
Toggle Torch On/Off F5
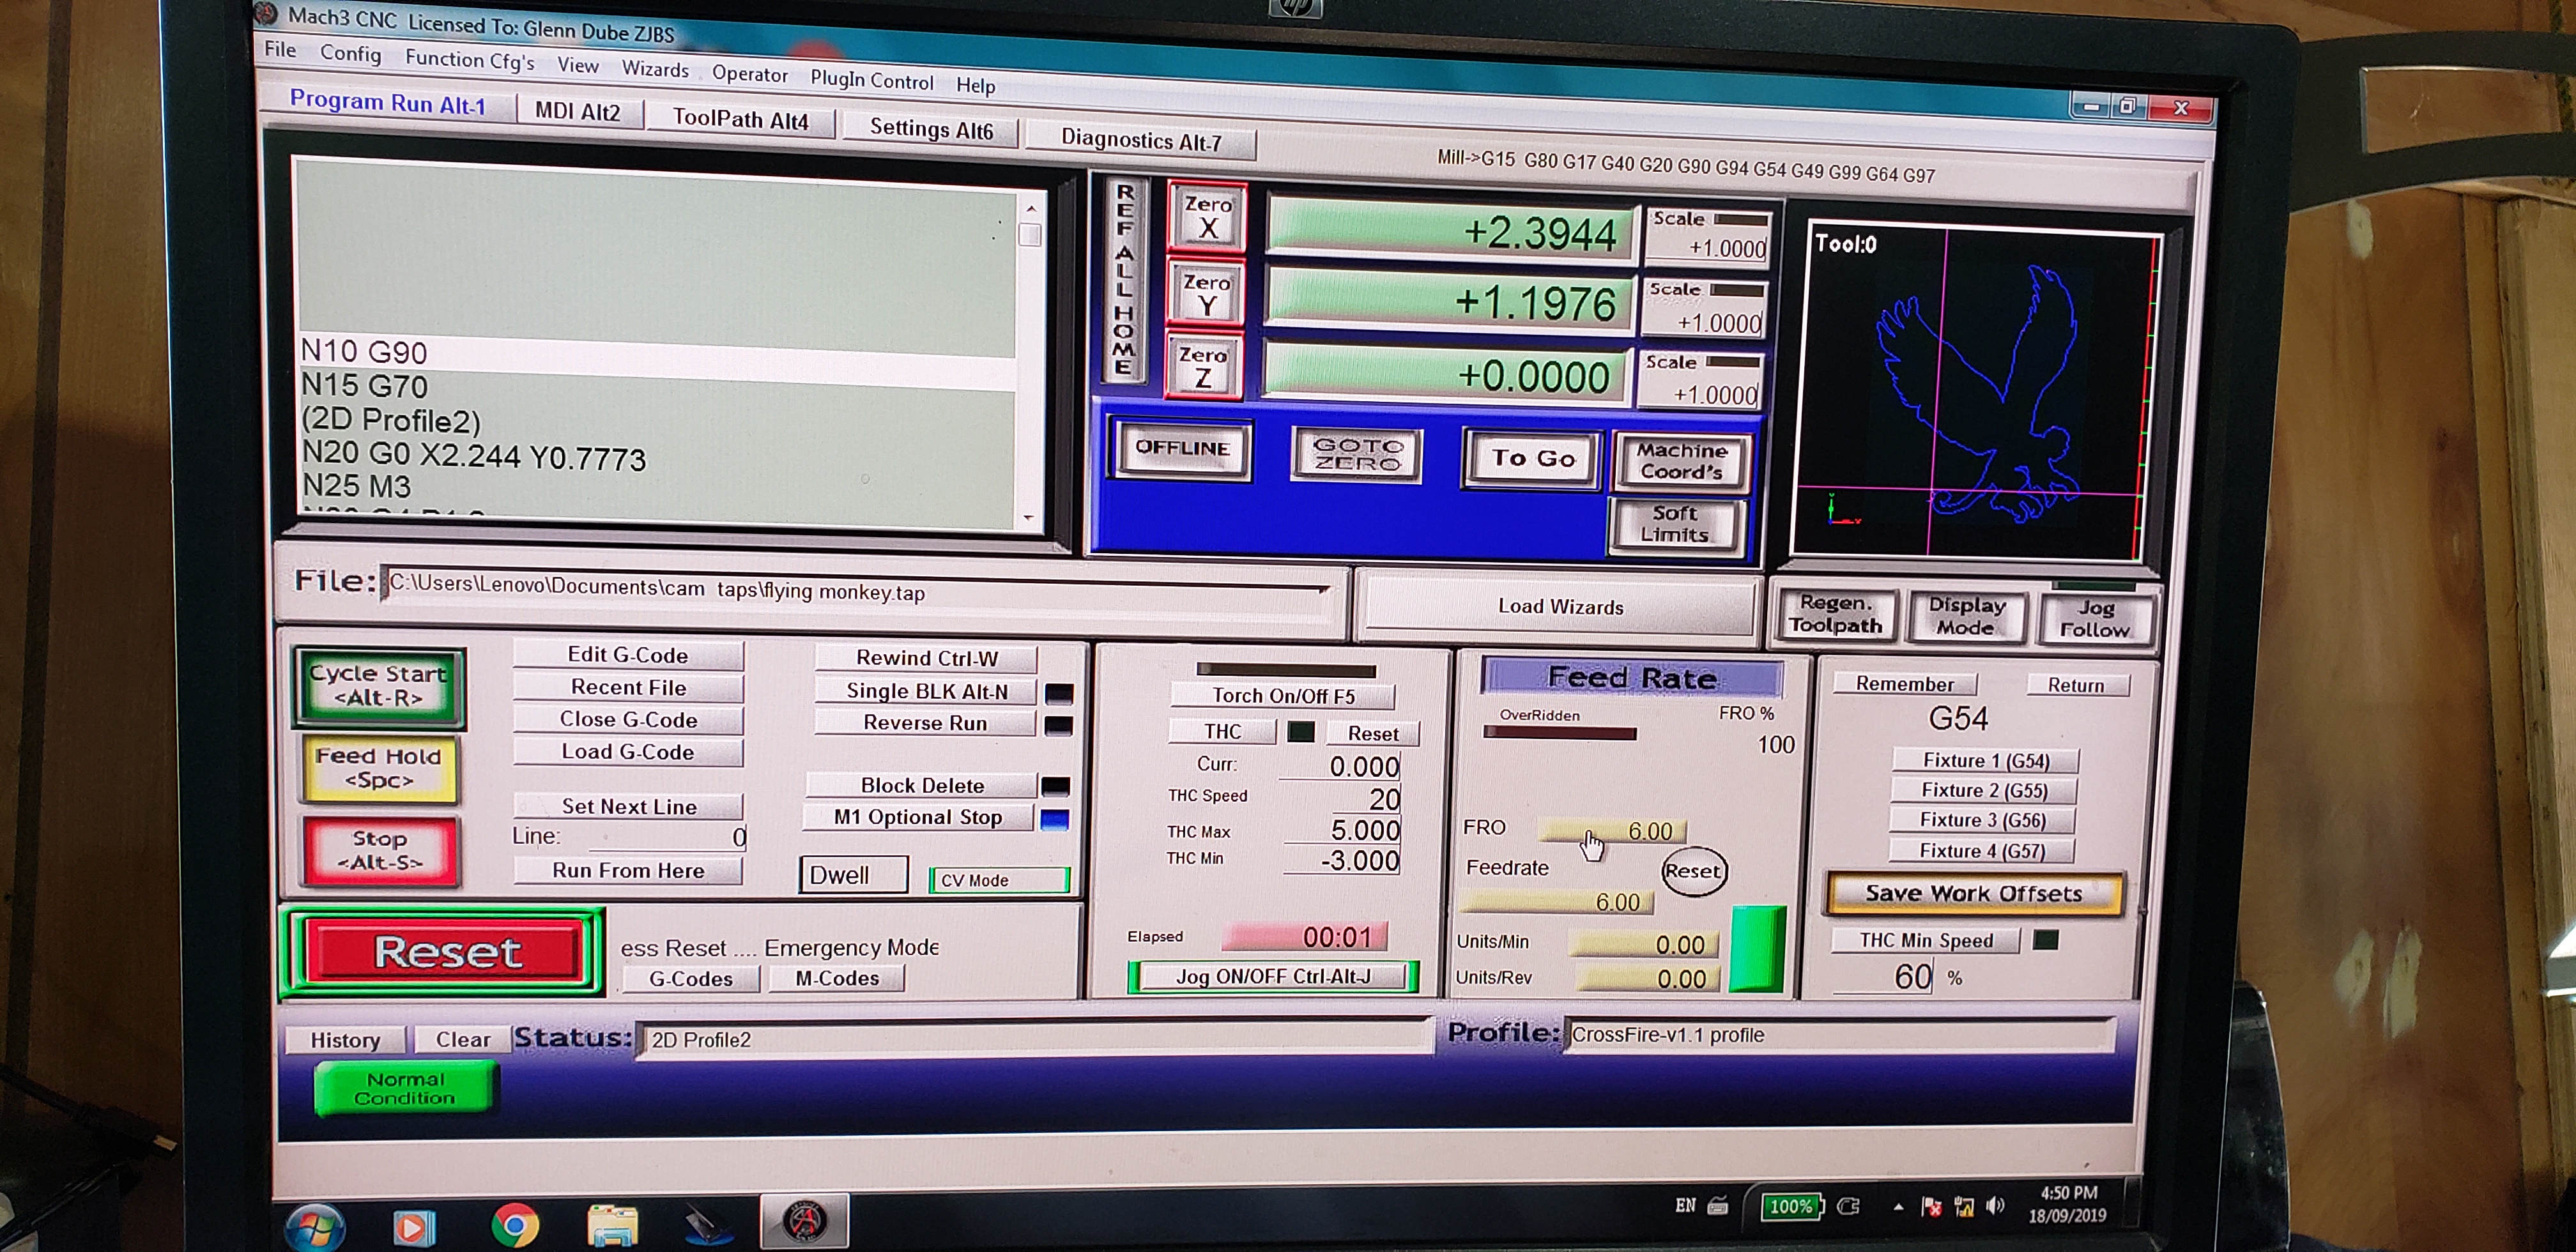tap(1283, 695)
